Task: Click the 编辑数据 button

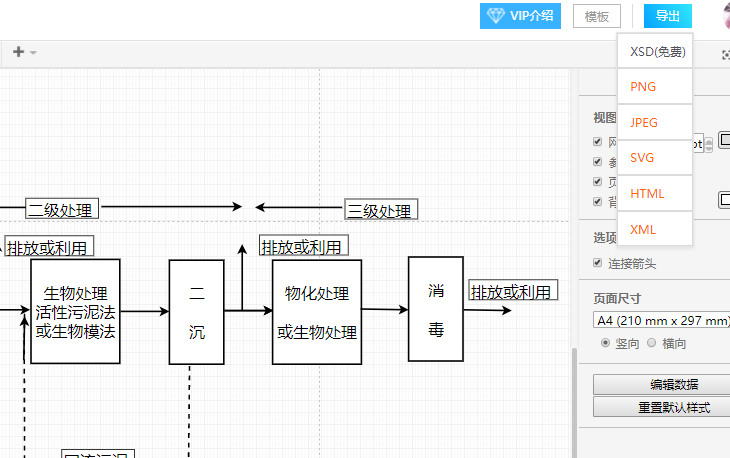Action: pyautogui.click(x=662, y=384)
